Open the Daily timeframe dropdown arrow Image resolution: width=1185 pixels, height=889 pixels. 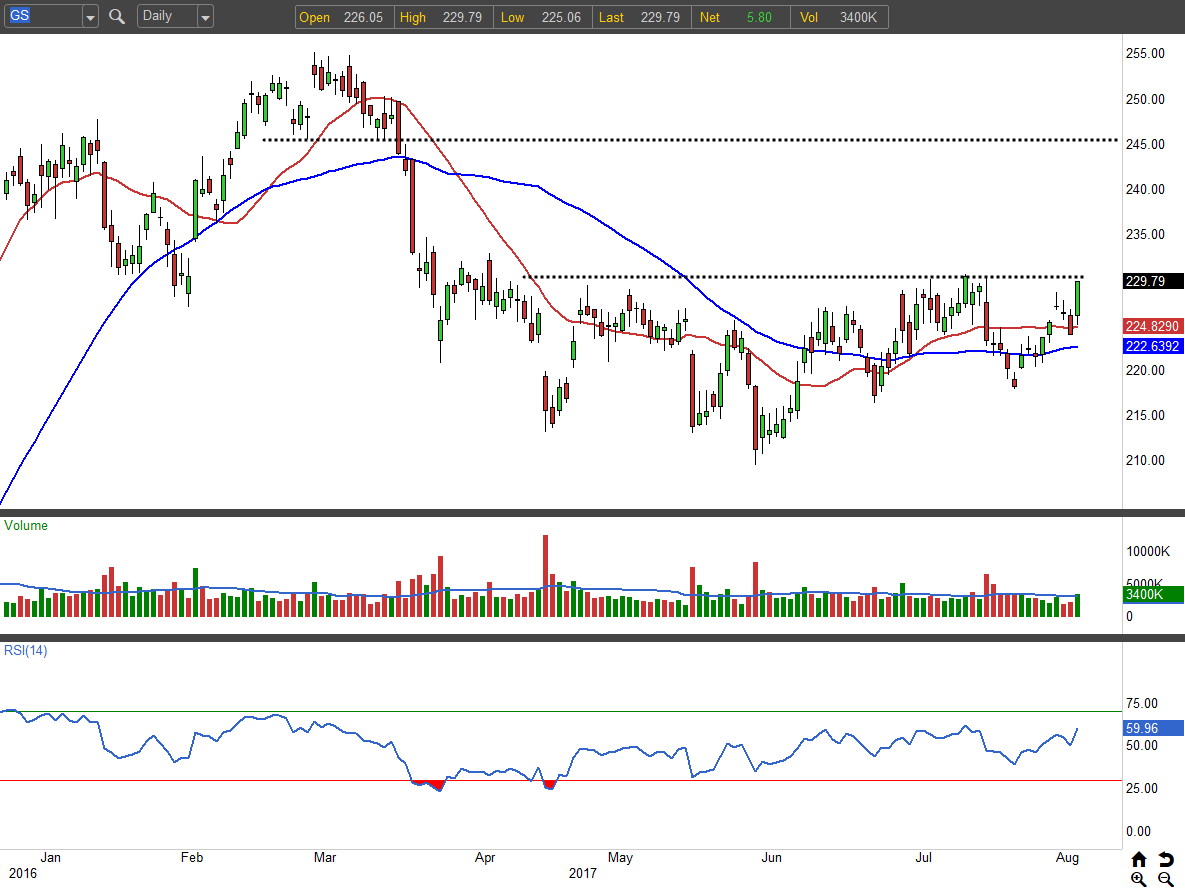coord(206,16)
